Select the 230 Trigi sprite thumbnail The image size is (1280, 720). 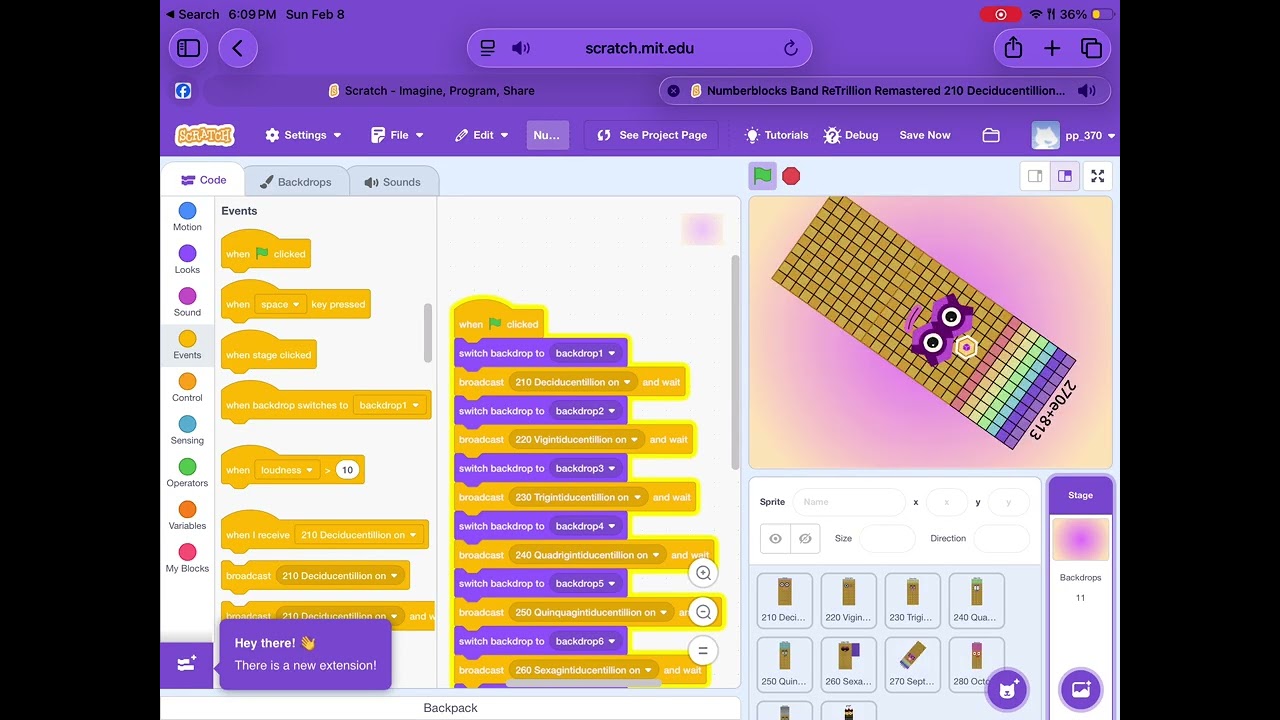pos(912,600)
